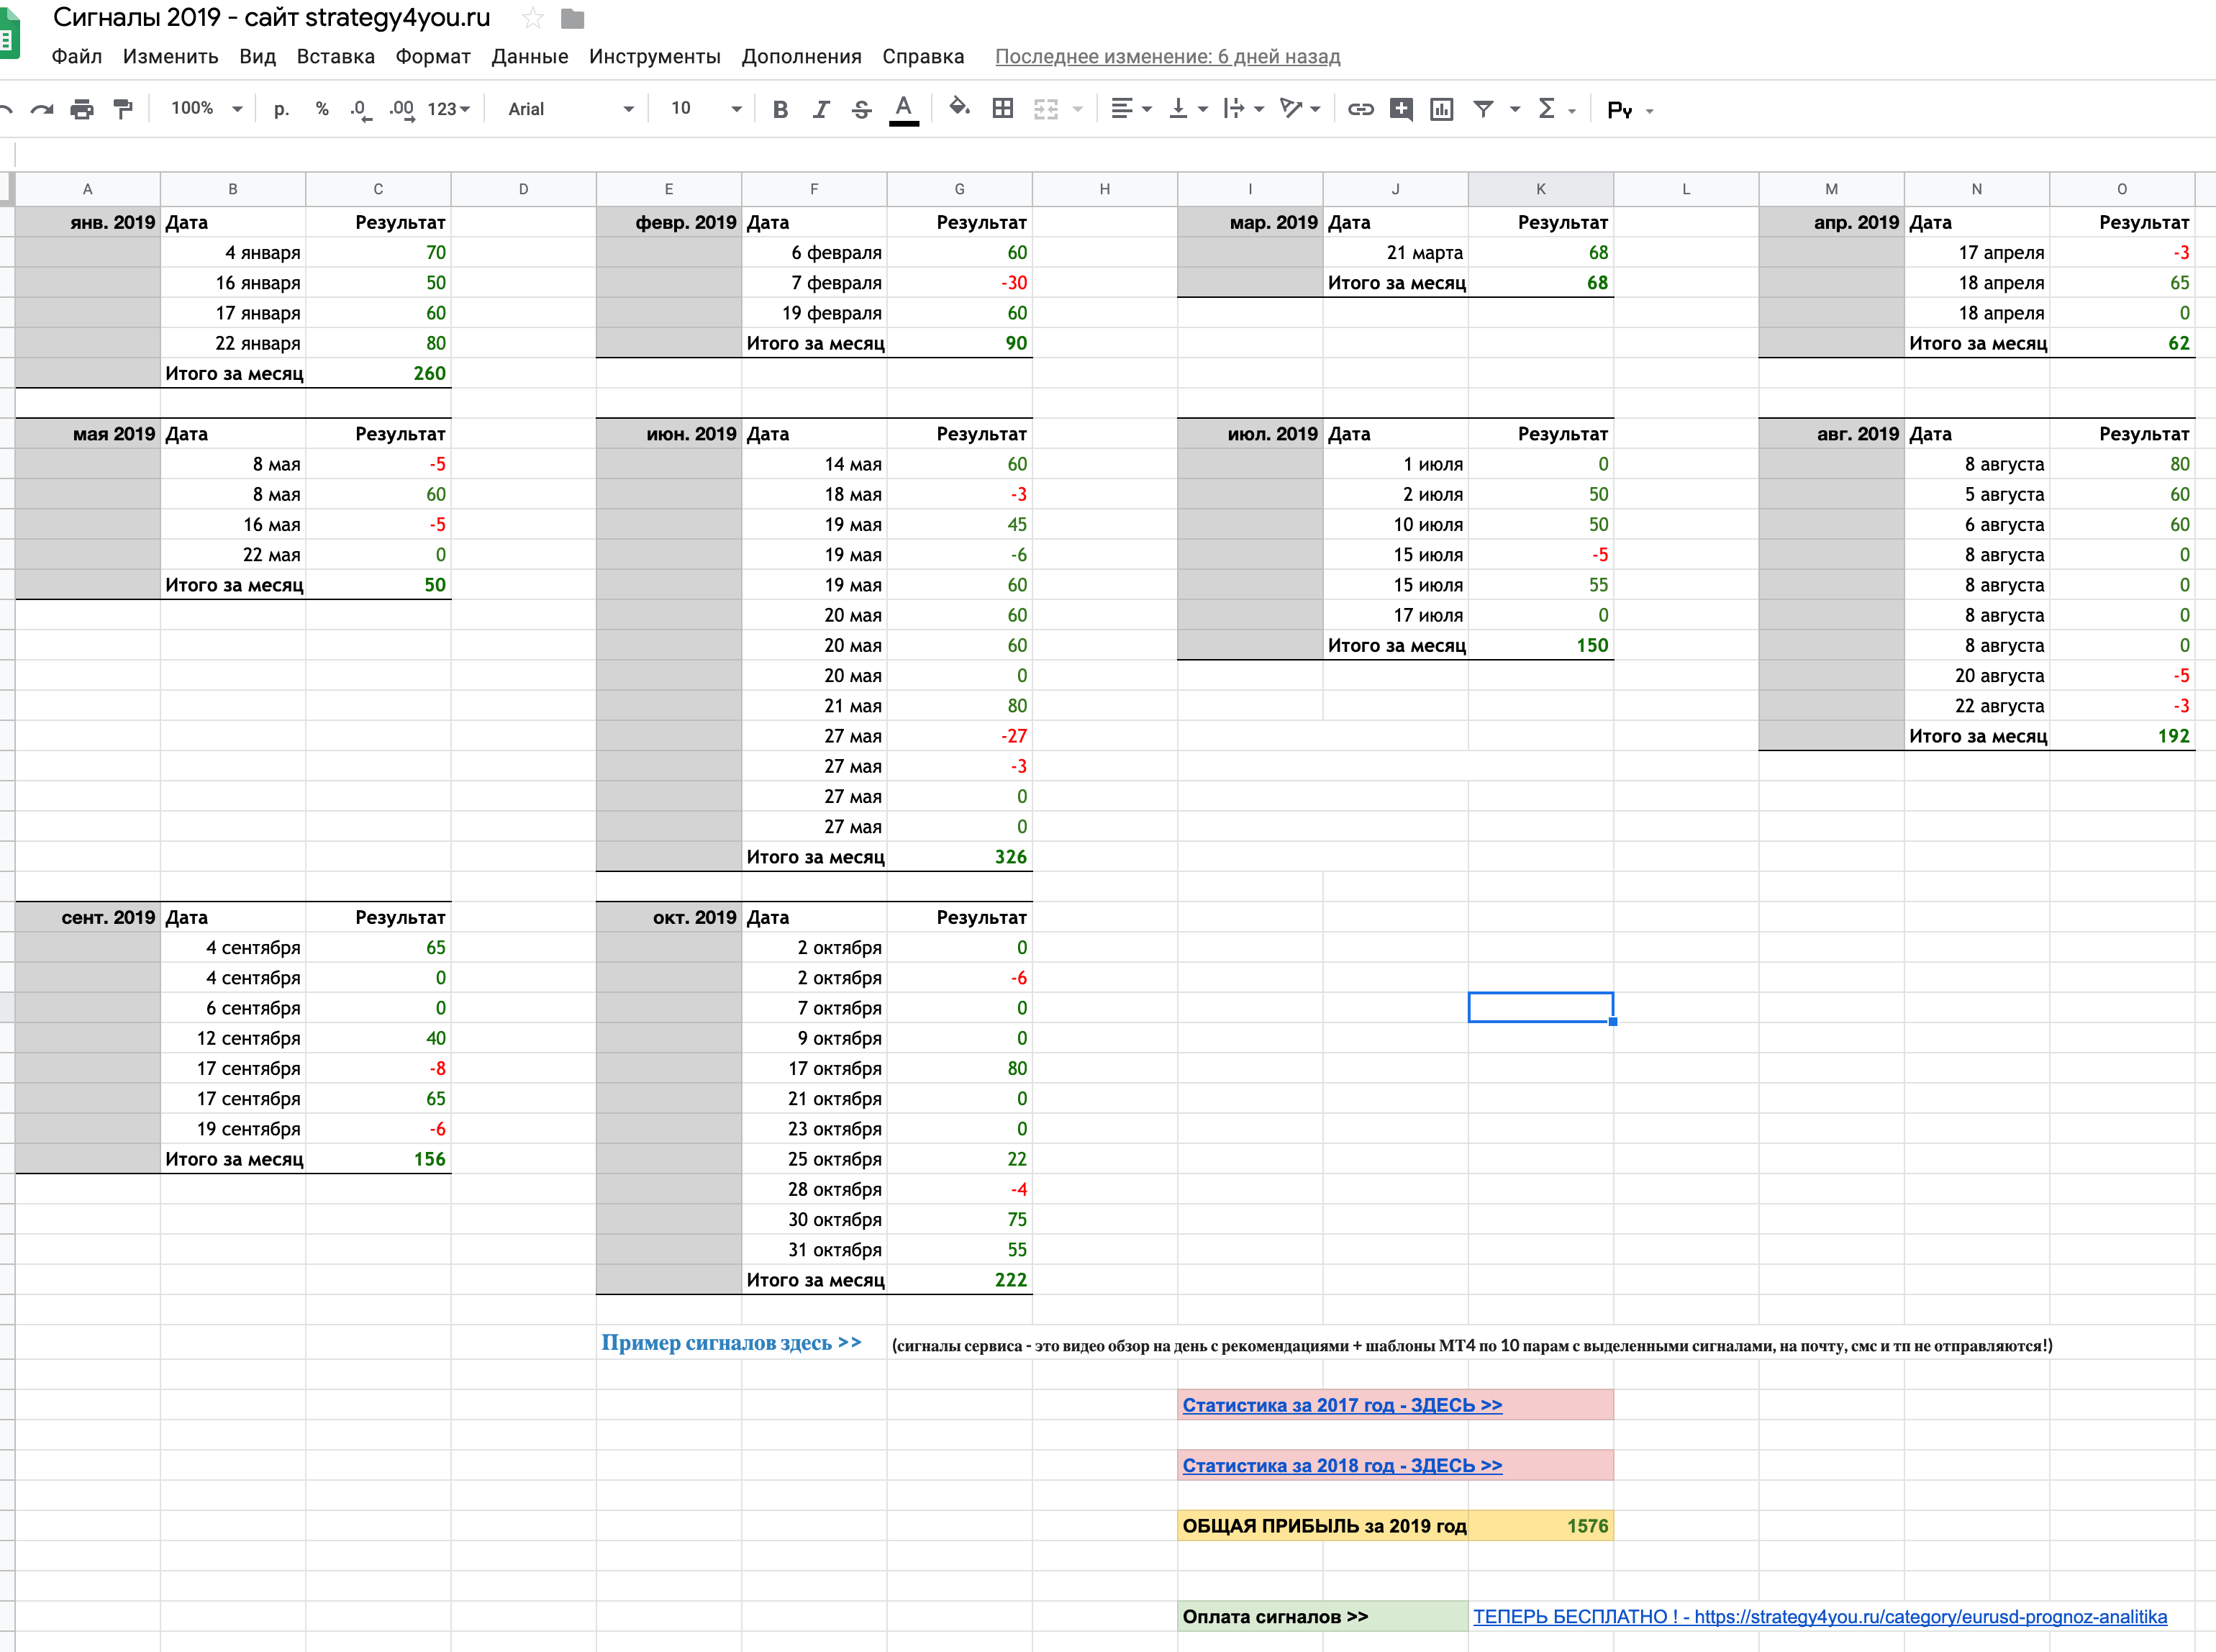This screenshot has height=1652, width=2216.
Task: Open the zoom 100% dropdown
Action: point(206,108)
